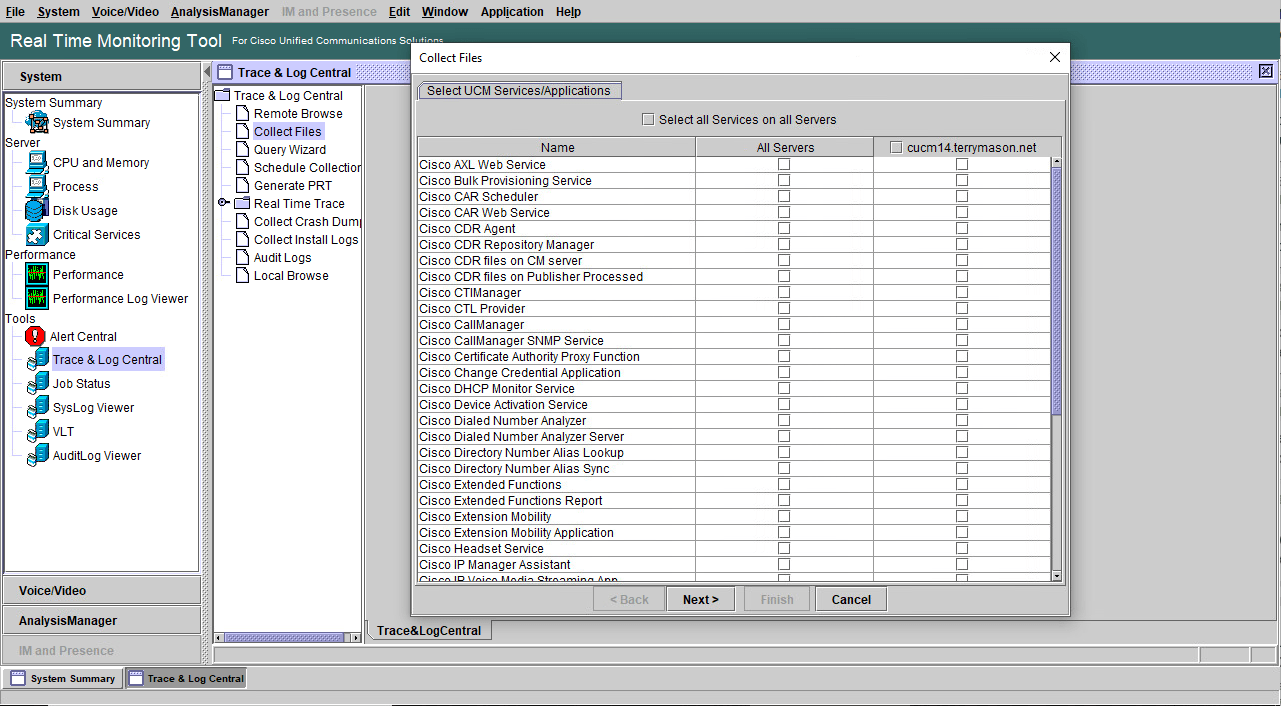Click the Query Wizard document icon
The image size is (1281, 706).
pyautogui.click(x=242, y=150)
